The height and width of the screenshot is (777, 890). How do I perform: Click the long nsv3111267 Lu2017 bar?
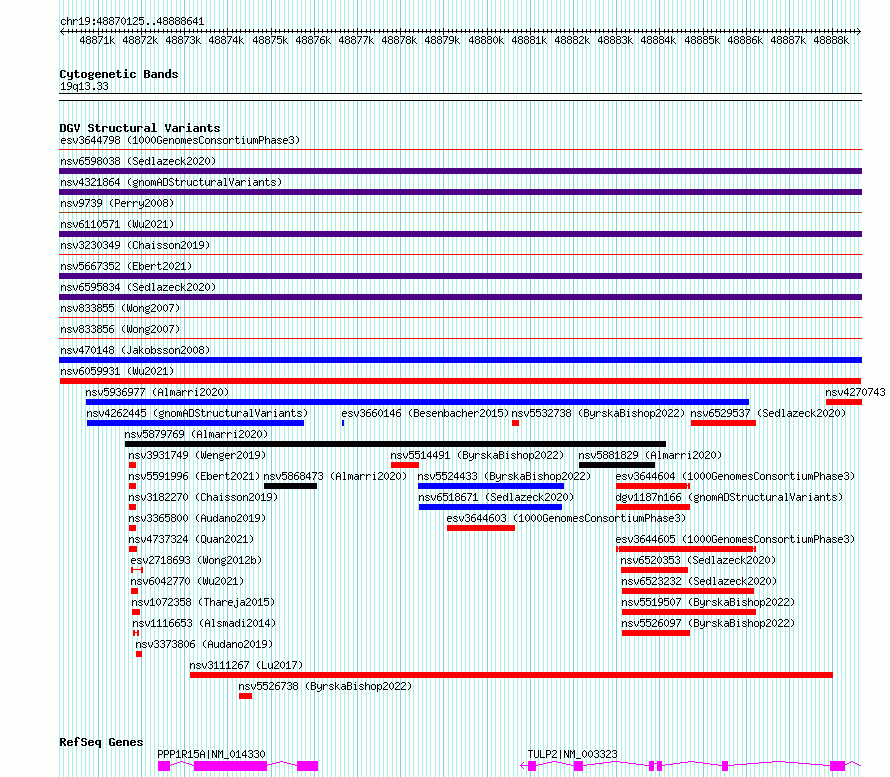coord(511,675)
